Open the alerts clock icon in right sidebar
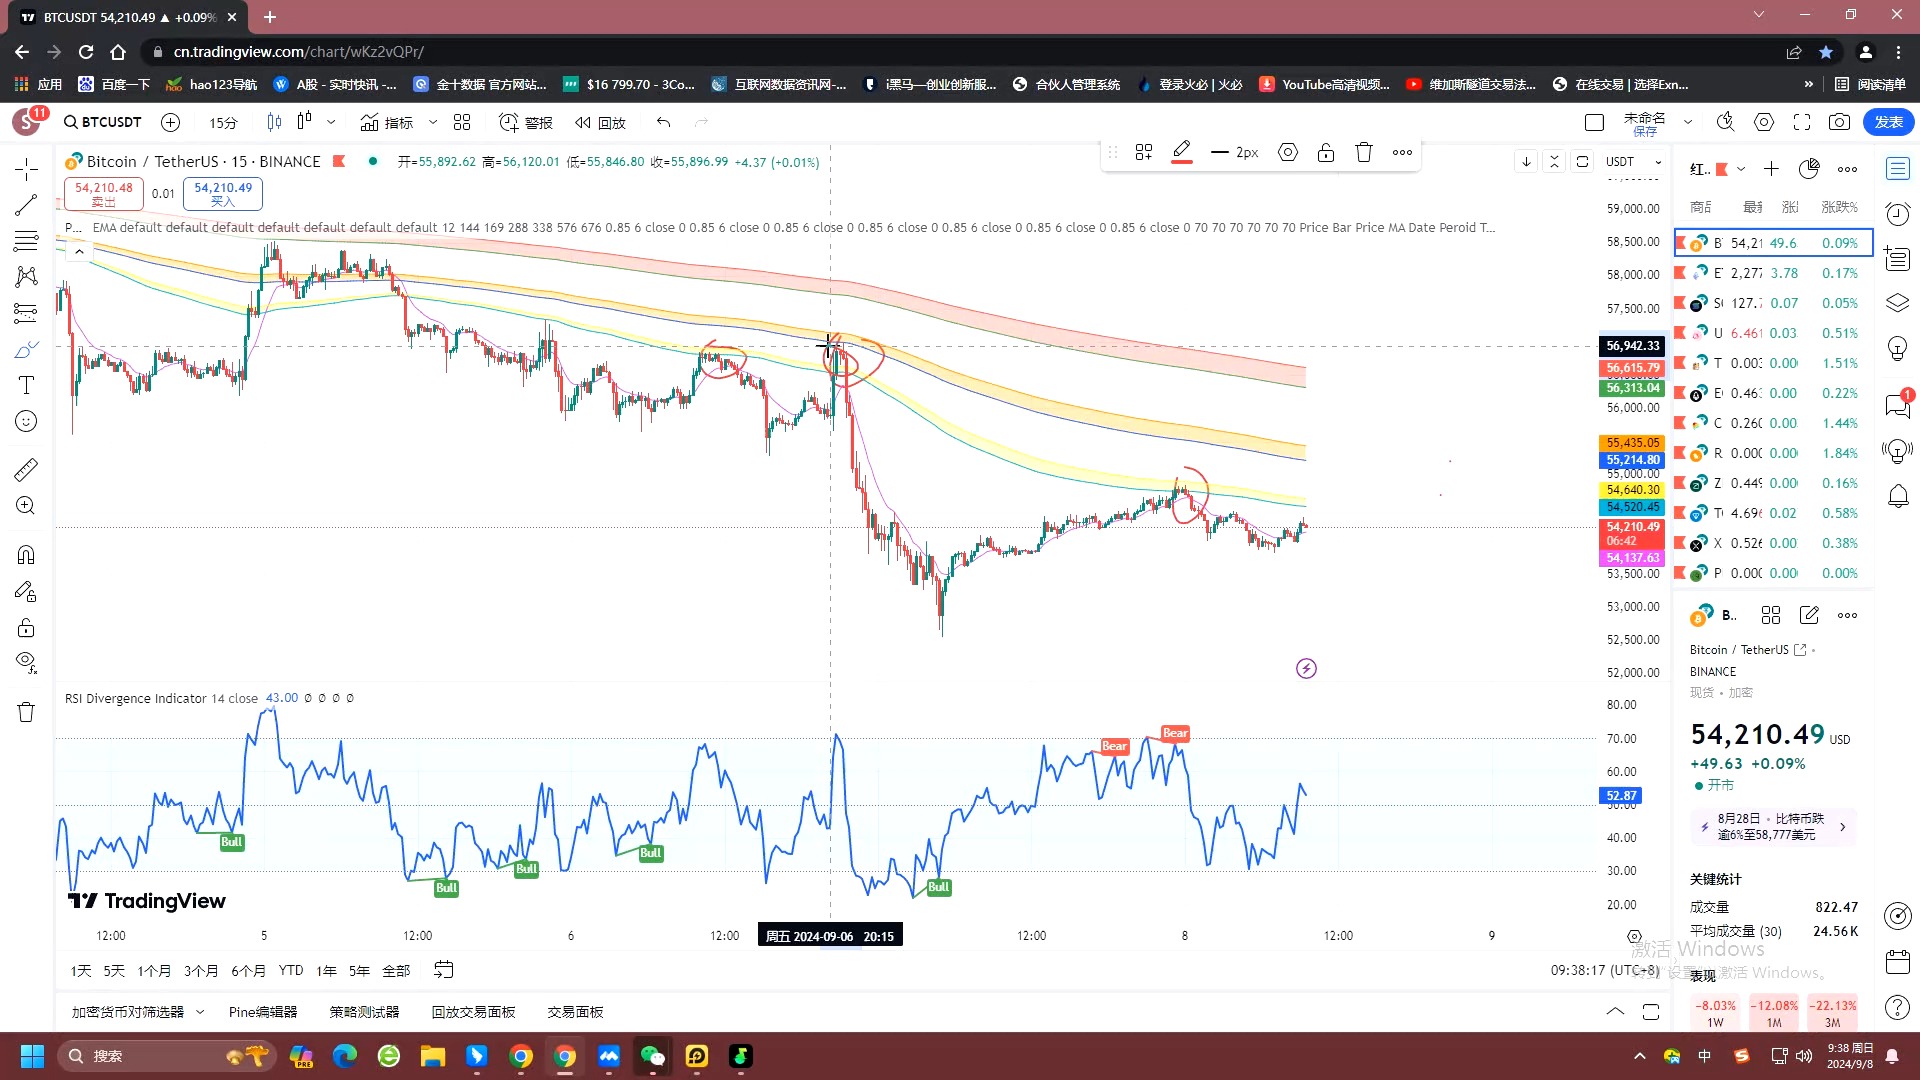1920x1080 pixels. [x=1897, y=213]
